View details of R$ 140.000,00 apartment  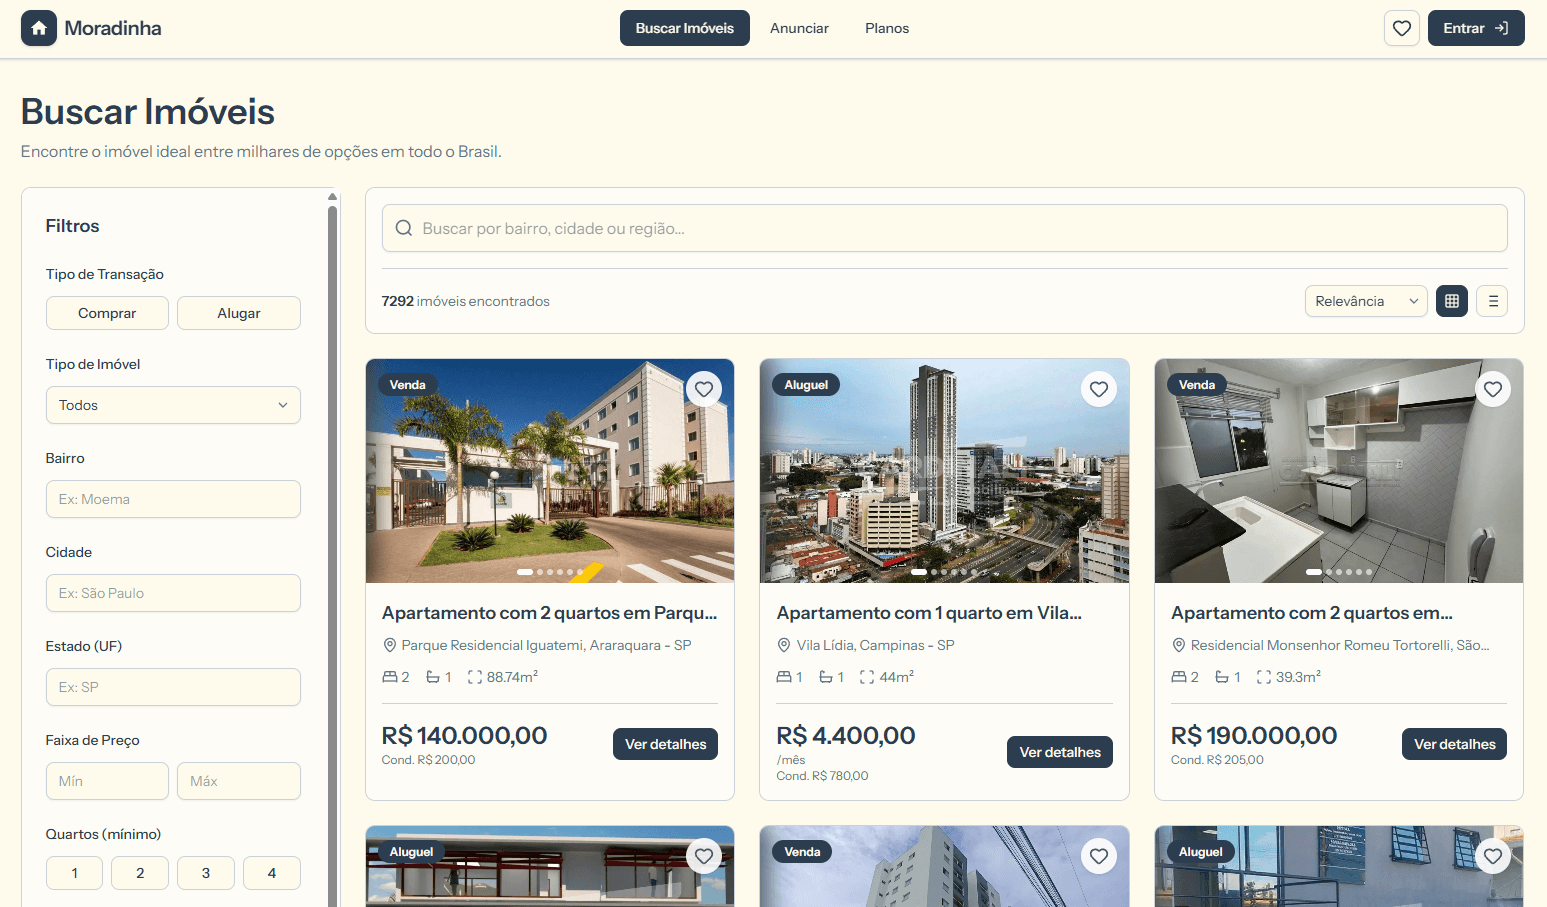tap(665, 744)
